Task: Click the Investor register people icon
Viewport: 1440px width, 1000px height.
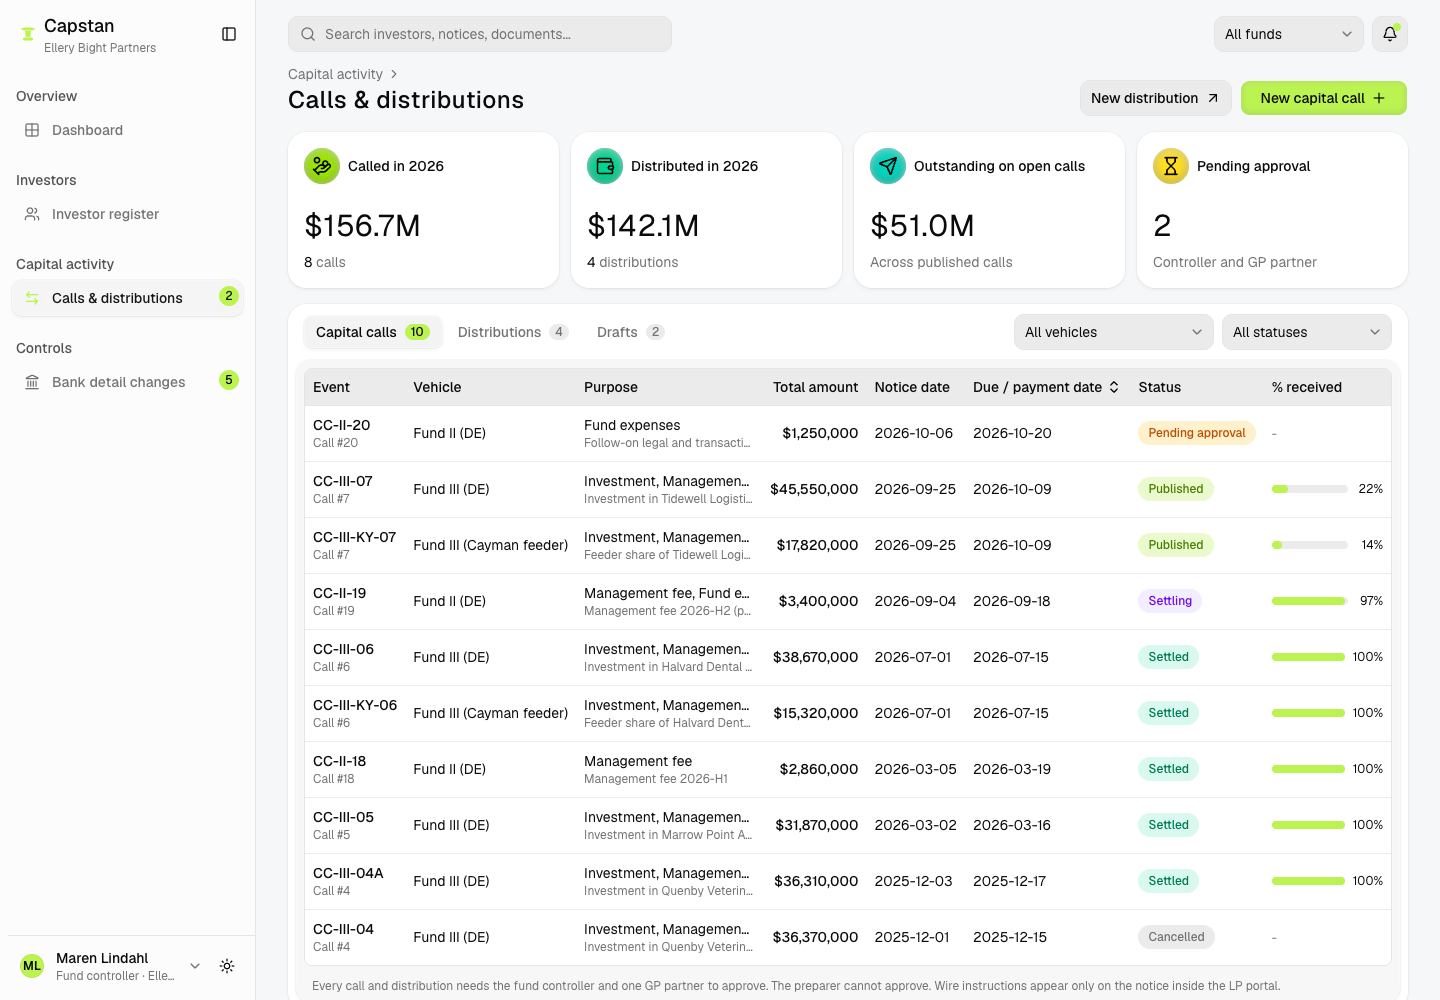Action: click(x=32, y=214)
